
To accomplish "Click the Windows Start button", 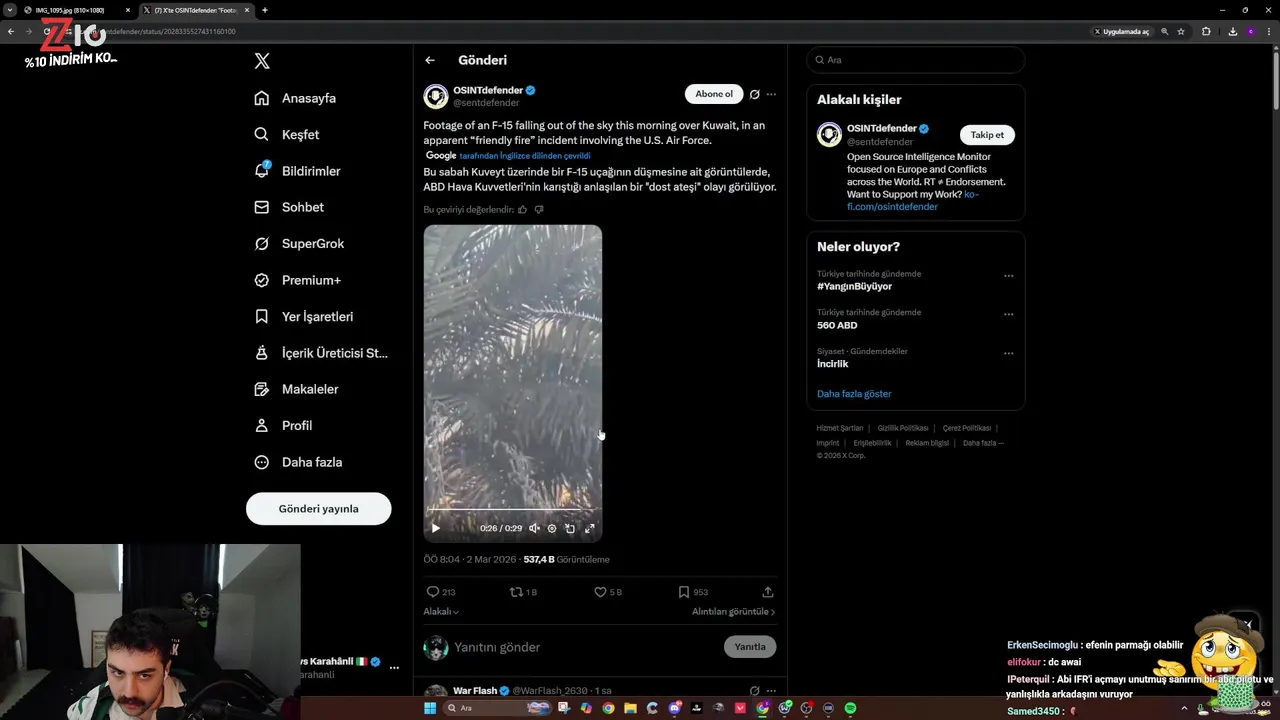I will pos(430,708).
